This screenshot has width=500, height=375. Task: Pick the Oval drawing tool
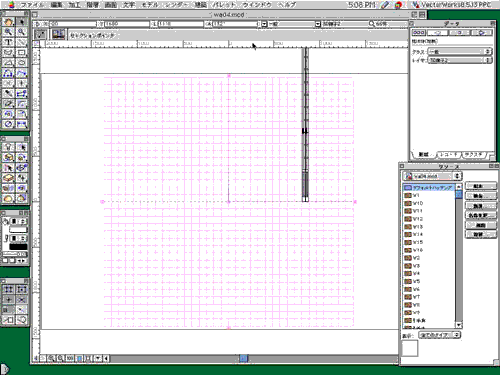[22, 63]
